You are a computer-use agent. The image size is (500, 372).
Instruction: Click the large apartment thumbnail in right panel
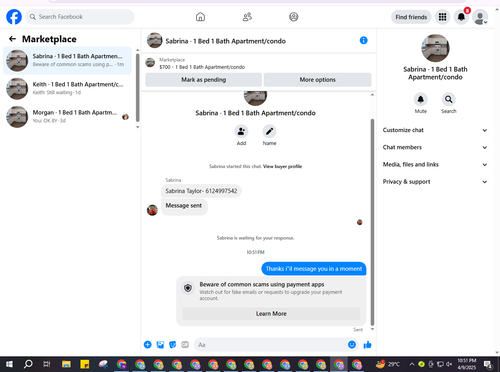[435, 48]
